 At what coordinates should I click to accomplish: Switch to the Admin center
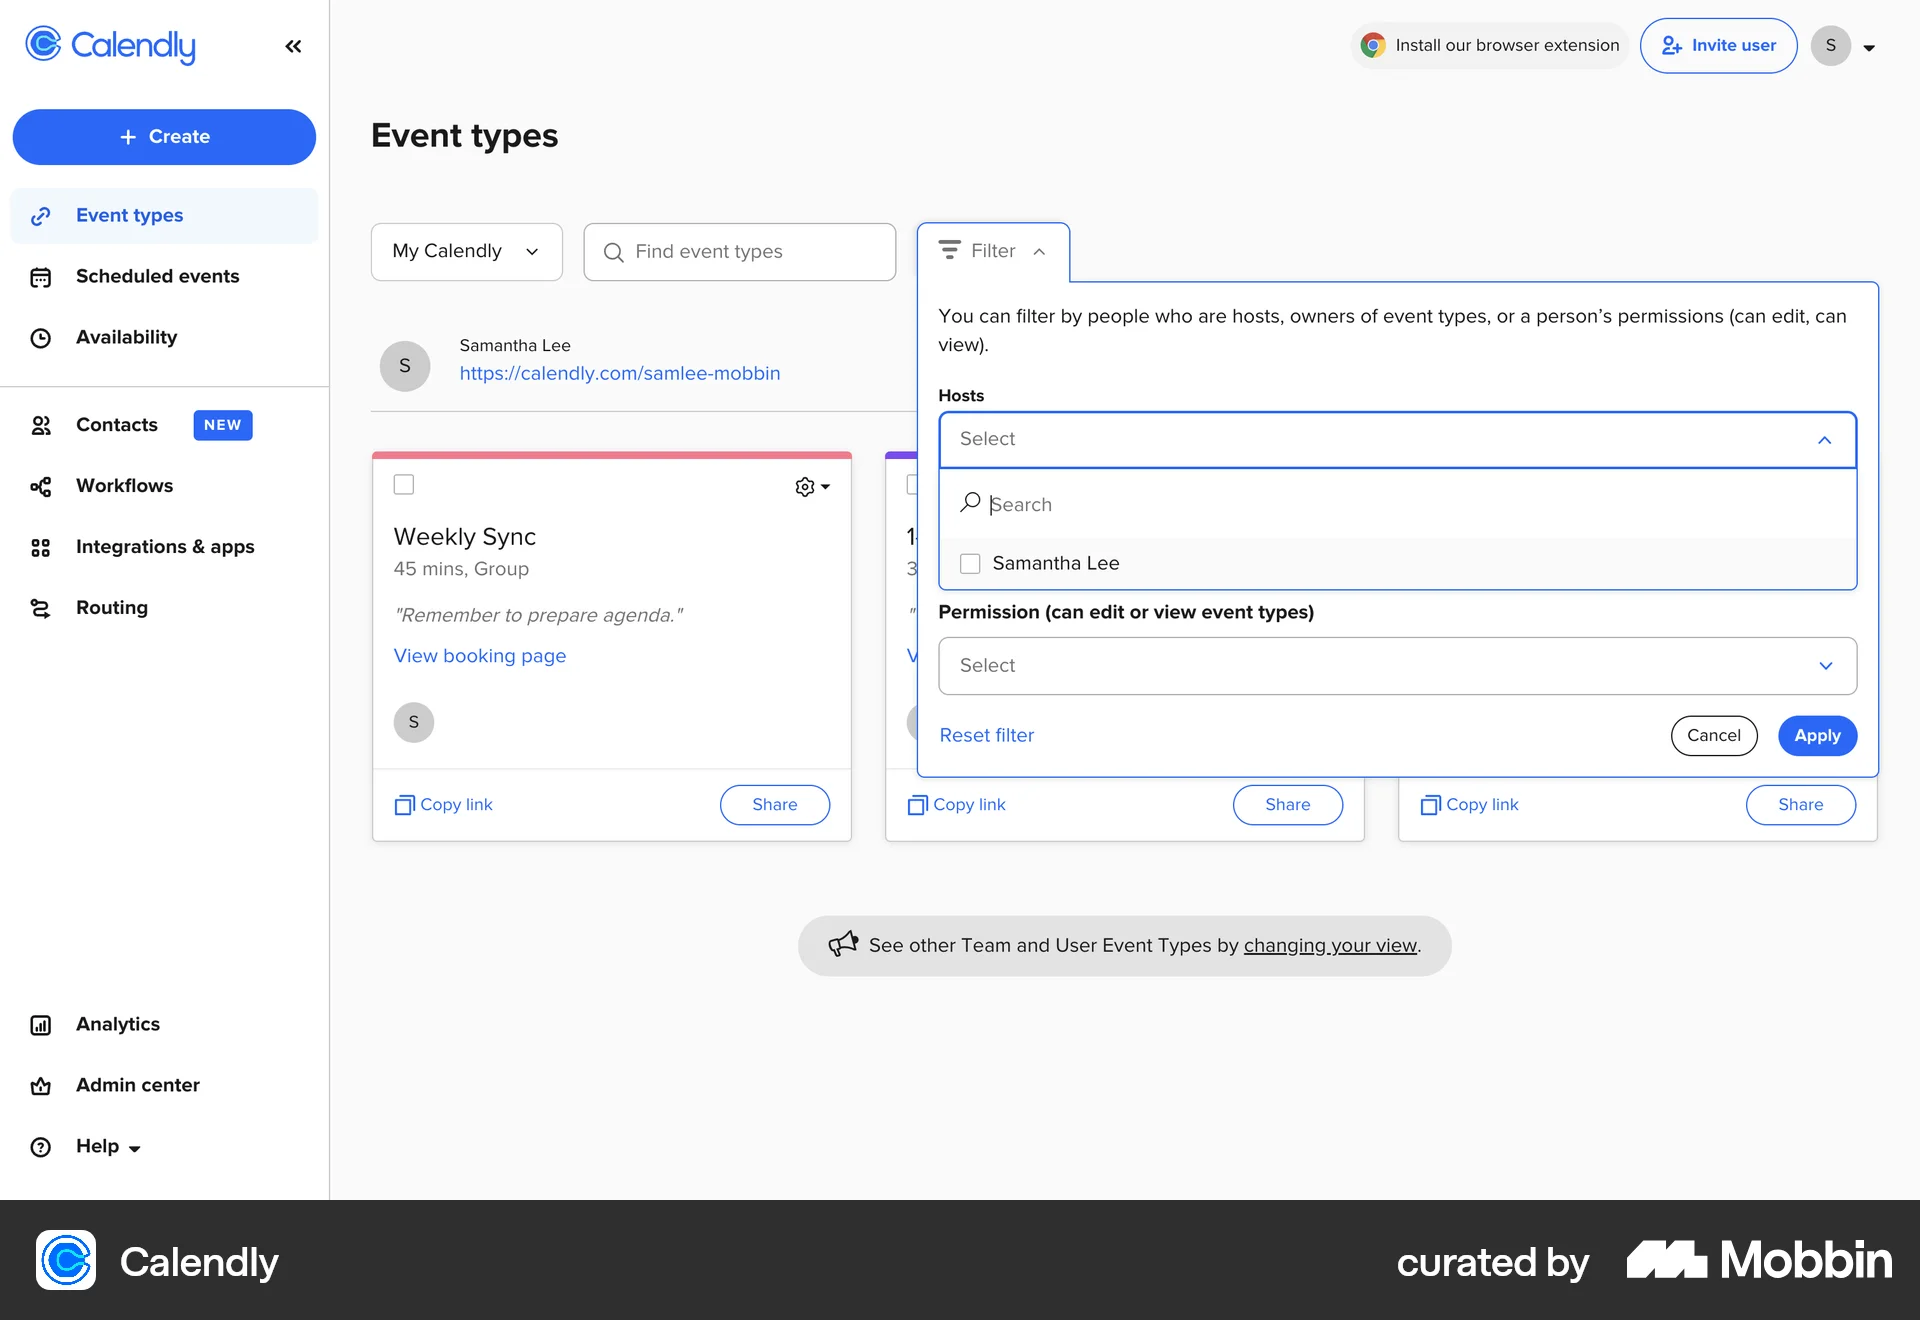tap(137, 1085)
